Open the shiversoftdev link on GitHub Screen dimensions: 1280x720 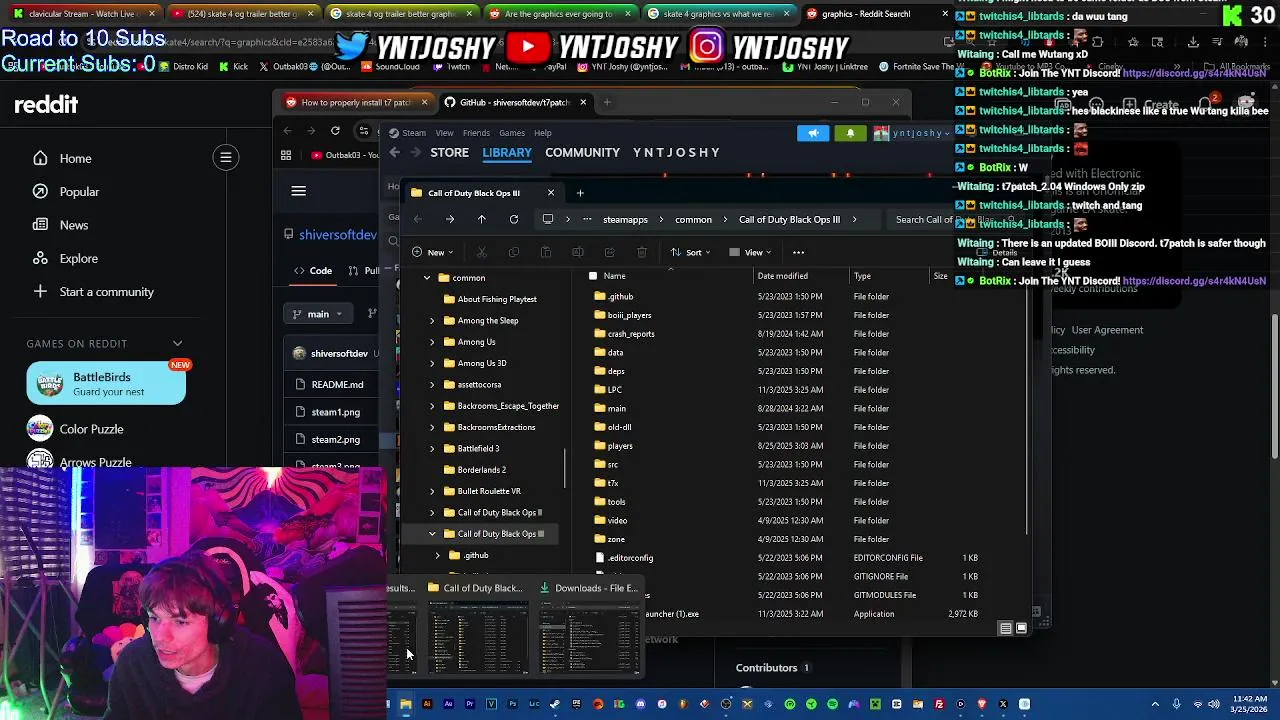click(x=338, y=235)
